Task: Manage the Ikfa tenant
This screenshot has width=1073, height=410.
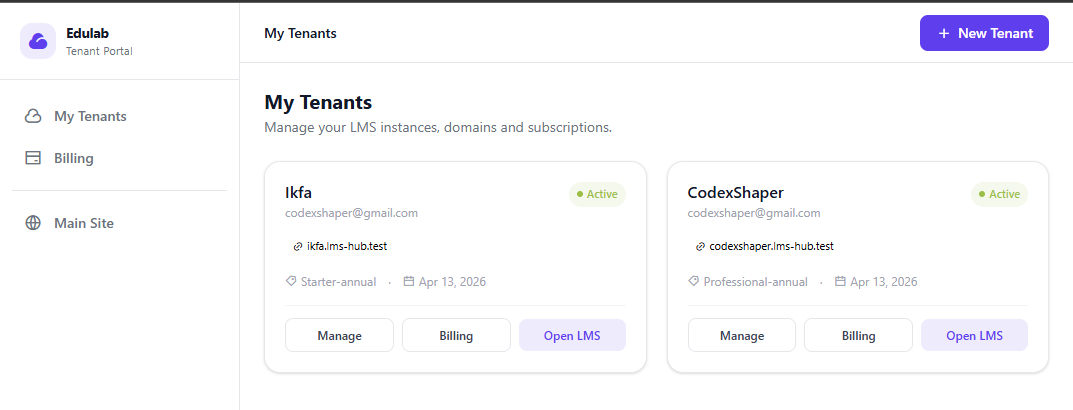Action: point(339,335)
